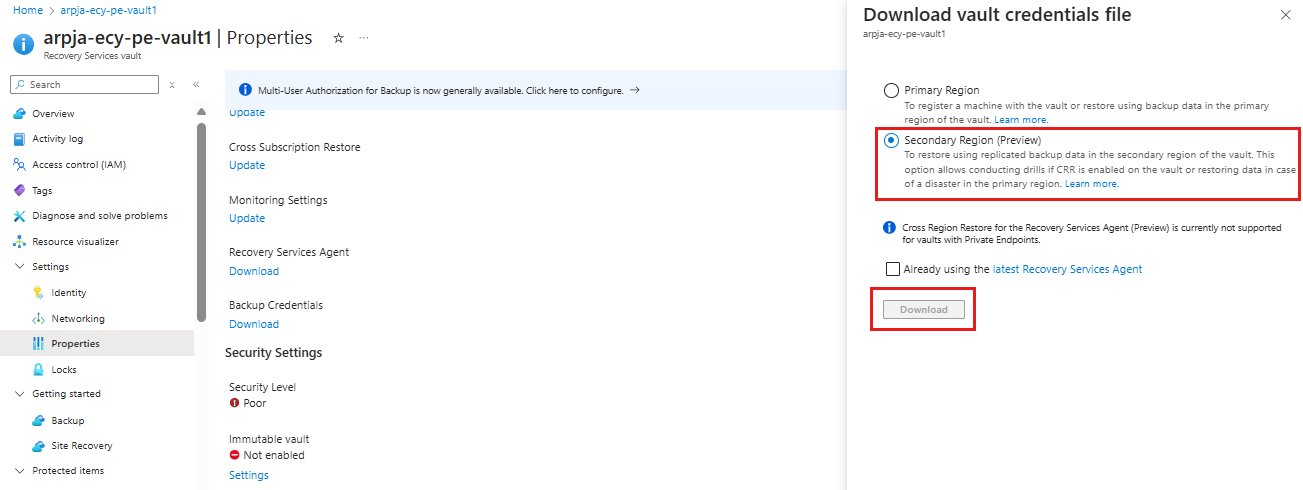Select the Secondary Region (Preview) radio button
The image size is (1303, 490).
point(891,141)
